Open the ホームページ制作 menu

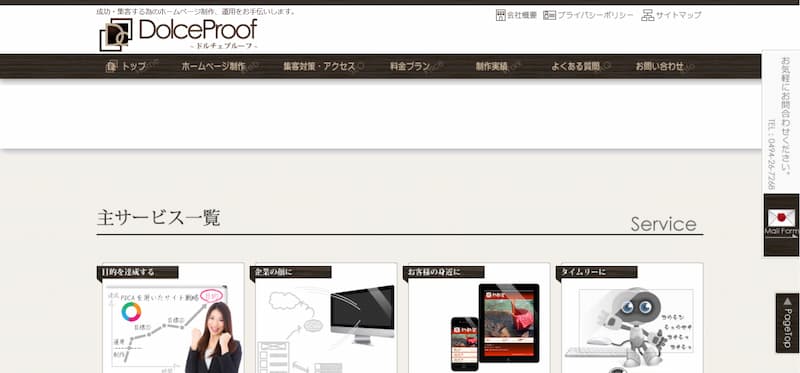213,66
